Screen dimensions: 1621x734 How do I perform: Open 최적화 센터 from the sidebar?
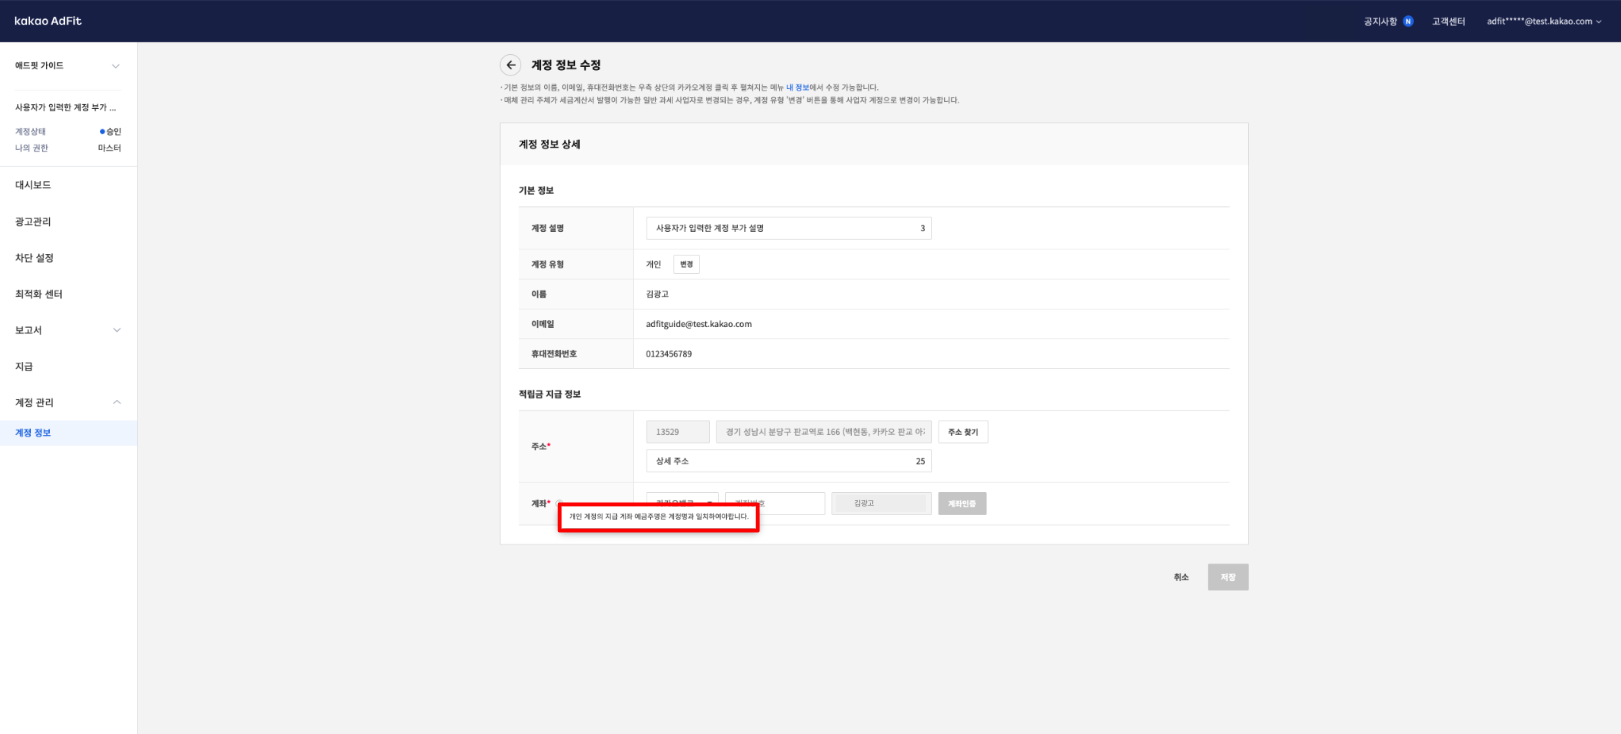(x=39, y=294)
